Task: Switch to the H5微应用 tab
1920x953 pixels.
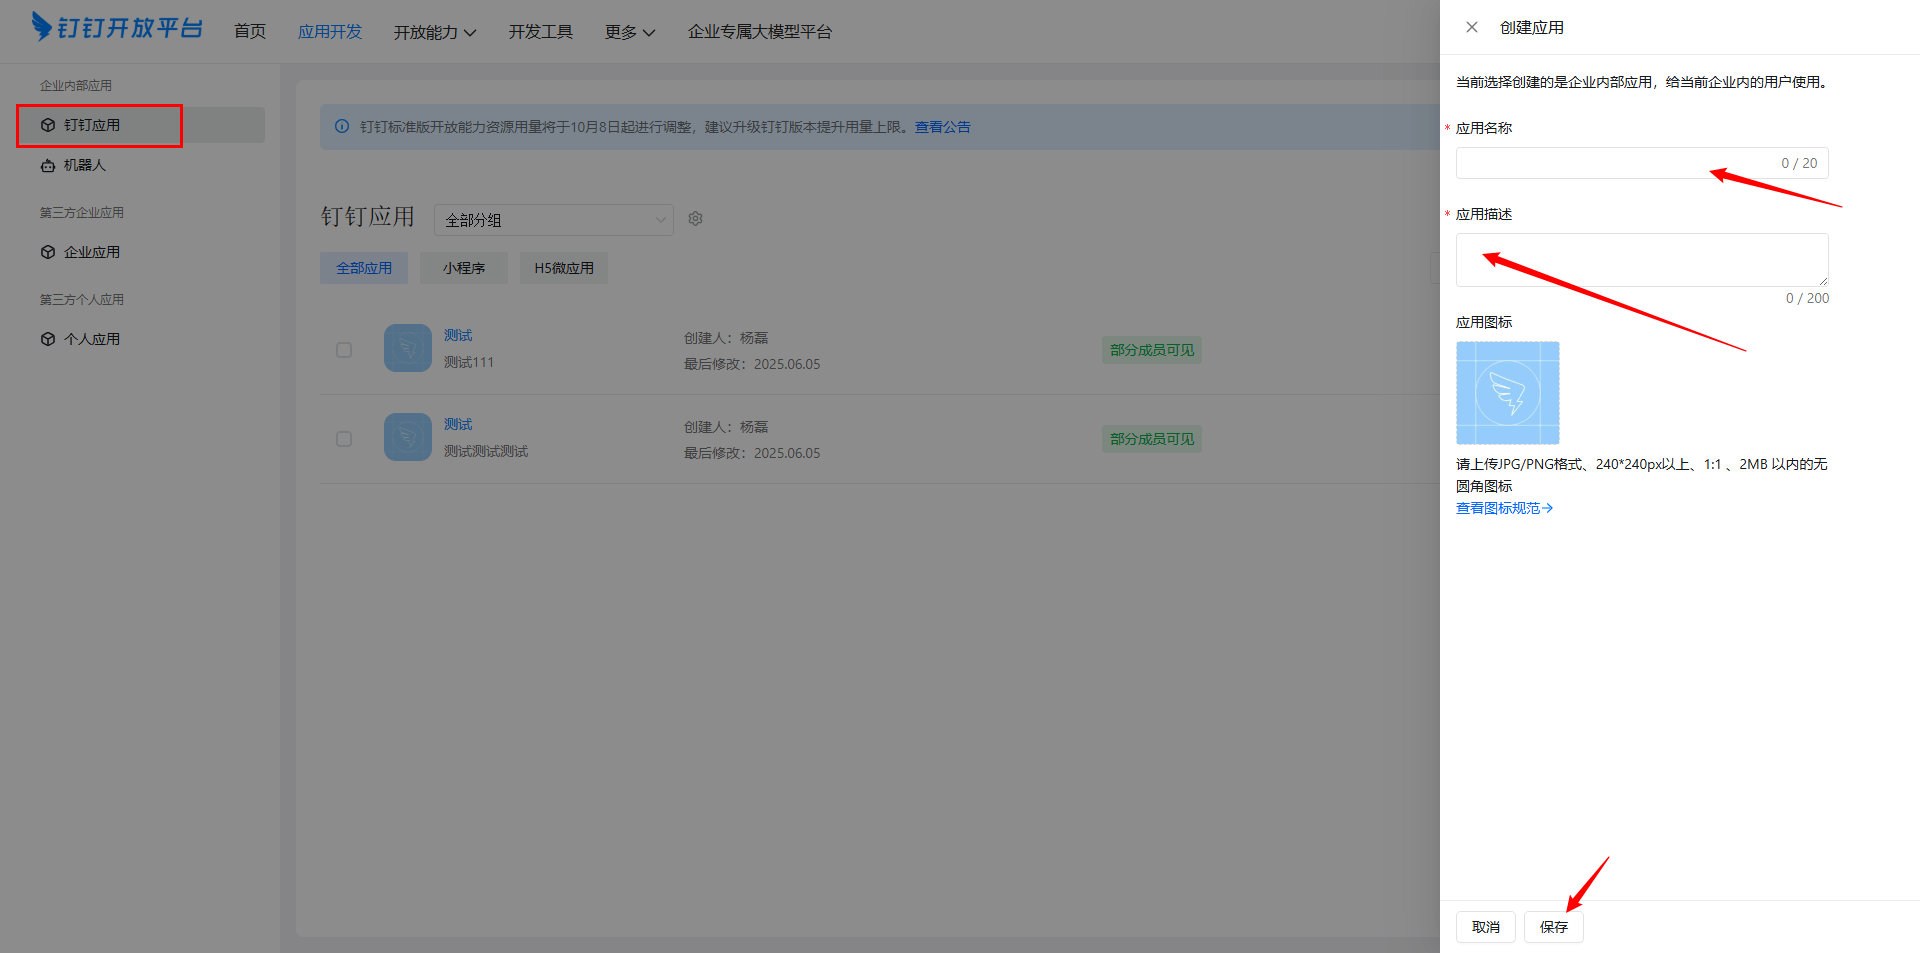Action: coord(564,268)
